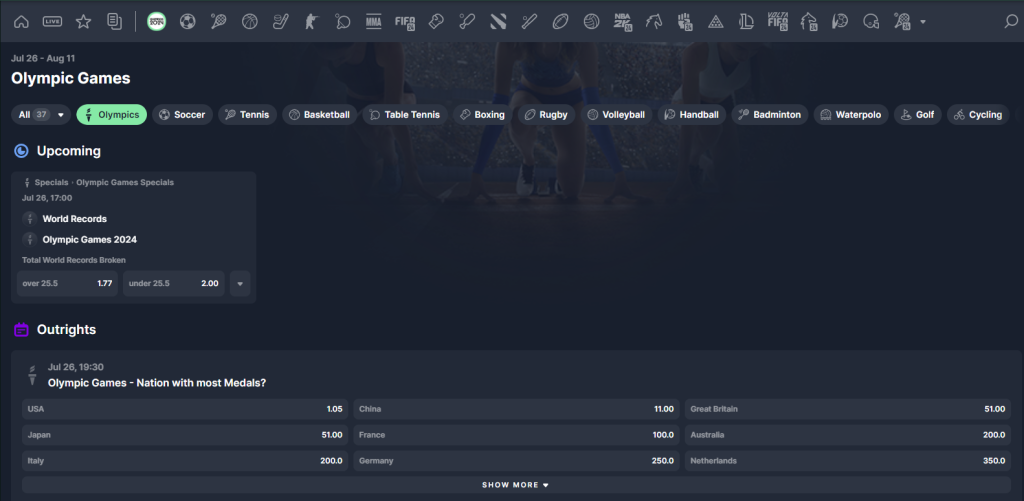Open search with magnifier icon

(1010, 22)
